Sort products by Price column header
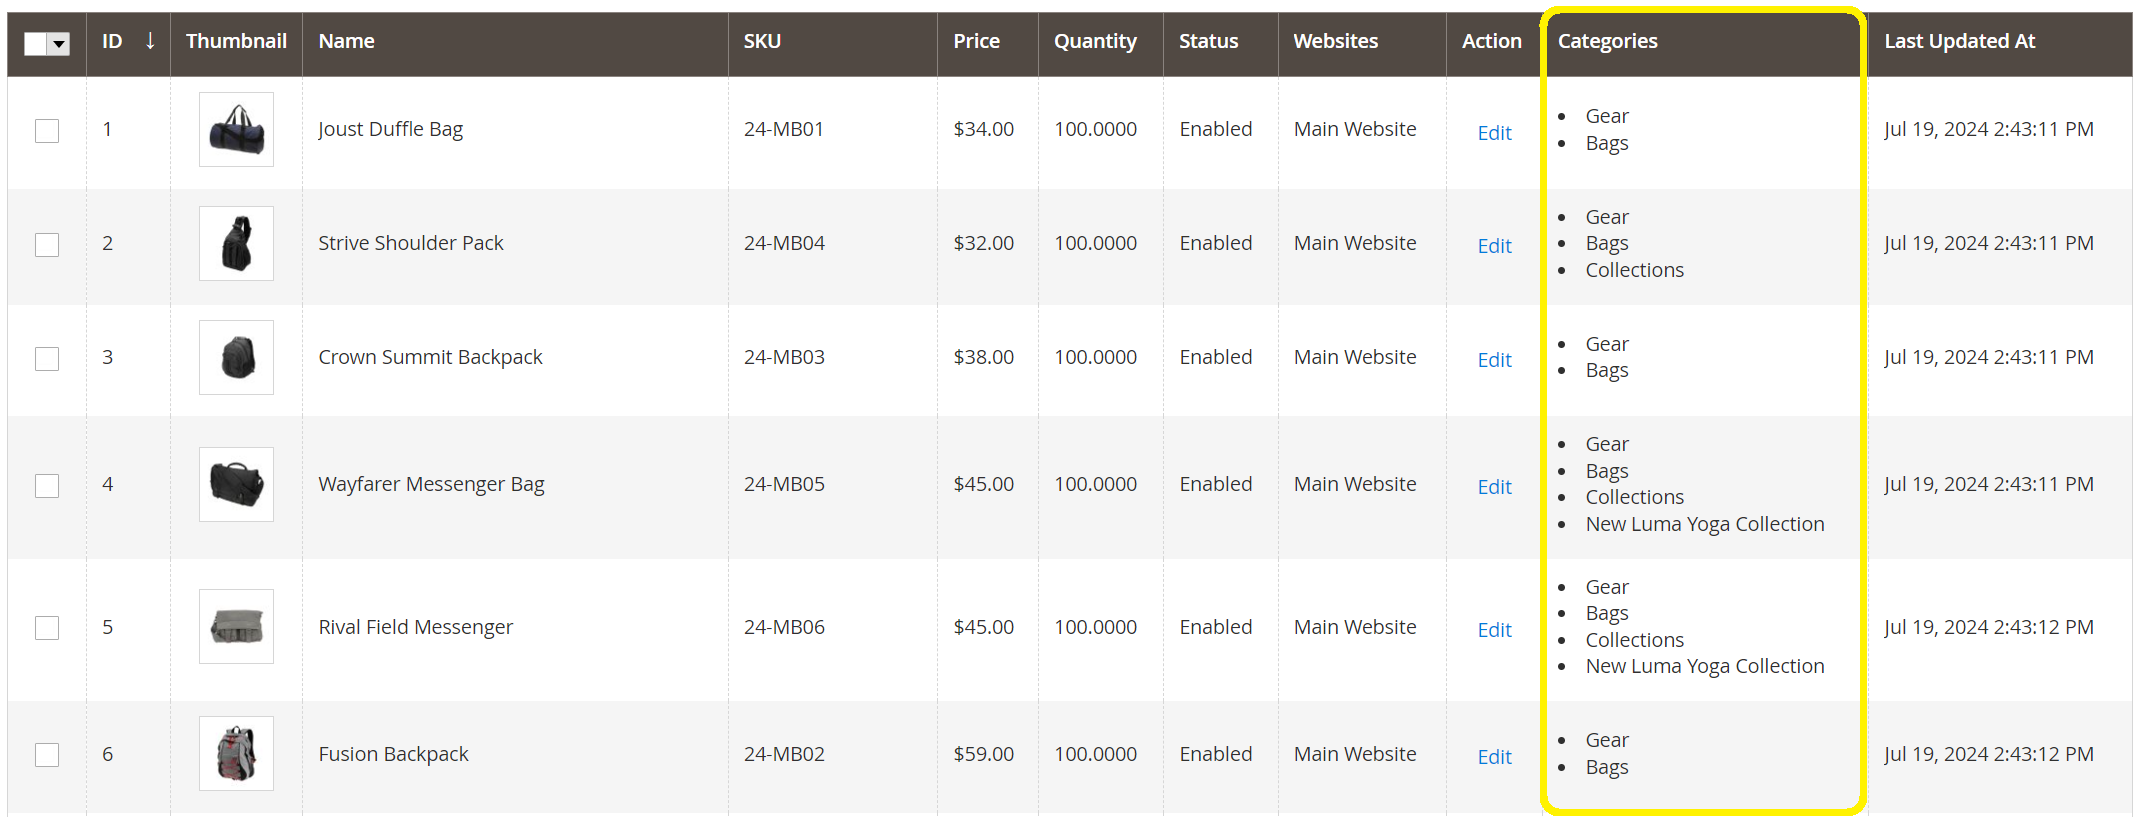 [976, 41]
